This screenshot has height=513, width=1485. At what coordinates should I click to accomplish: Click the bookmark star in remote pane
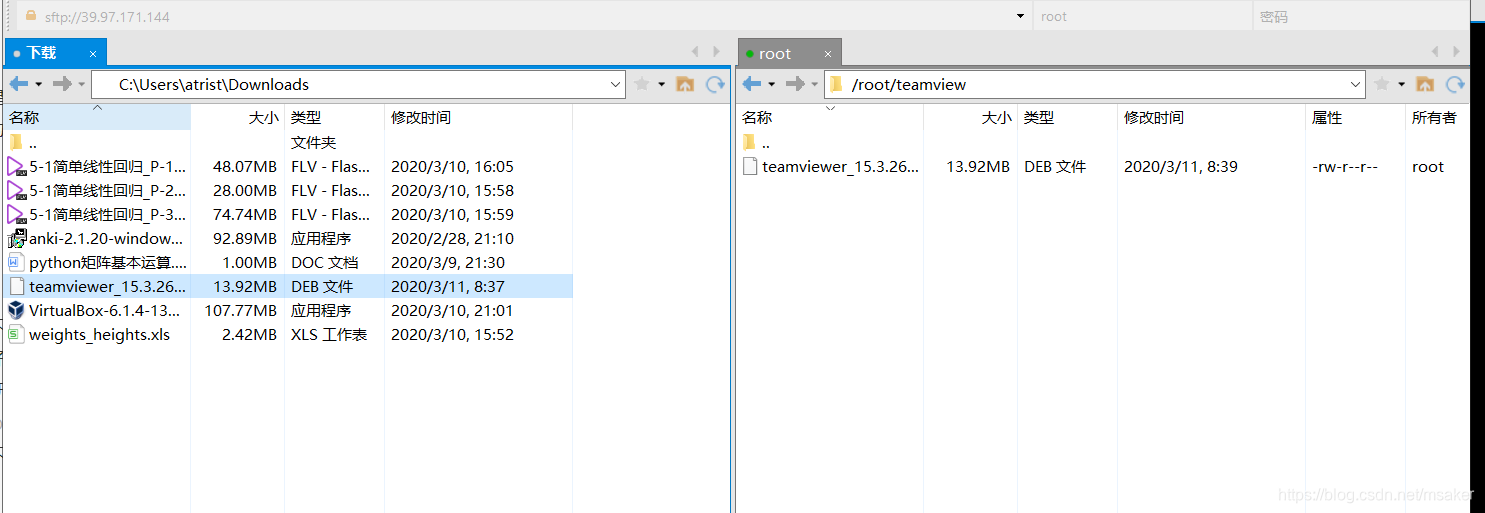1382,84
